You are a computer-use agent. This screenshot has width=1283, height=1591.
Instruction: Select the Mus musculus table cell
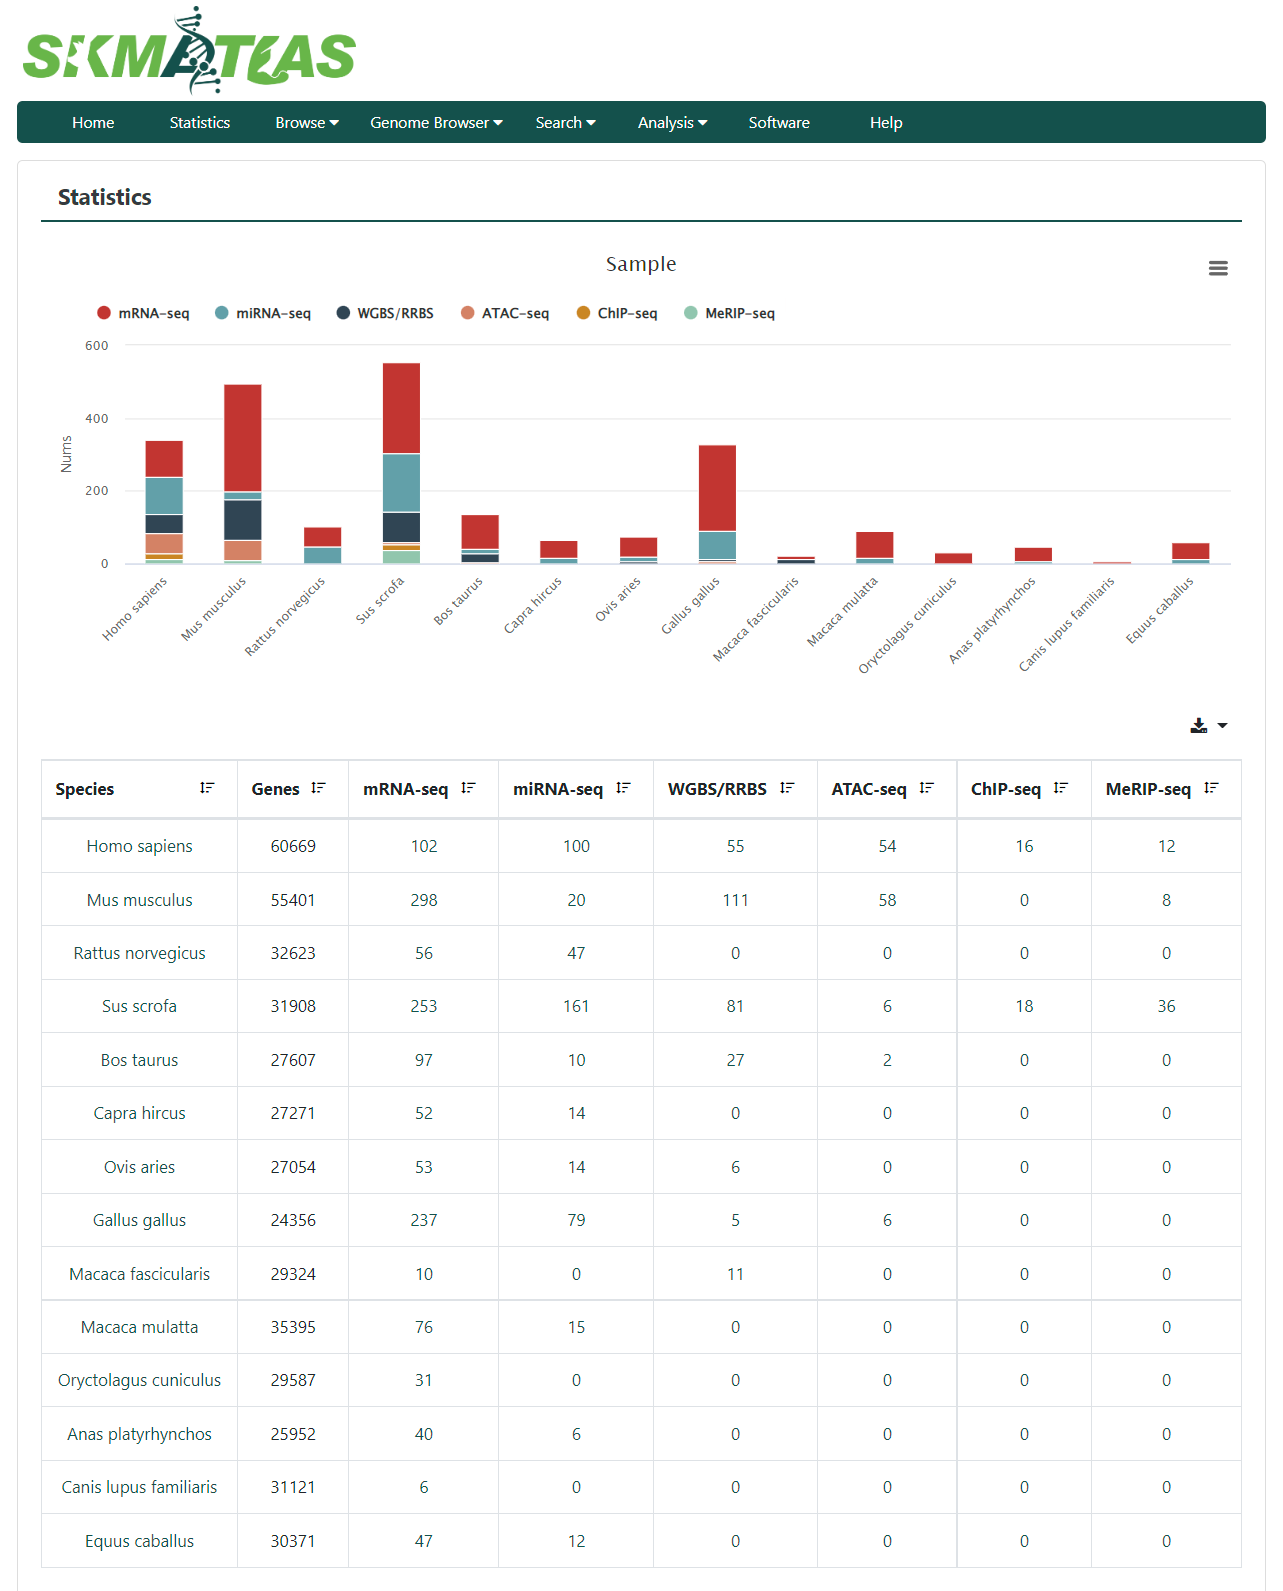tap(139, 900)
